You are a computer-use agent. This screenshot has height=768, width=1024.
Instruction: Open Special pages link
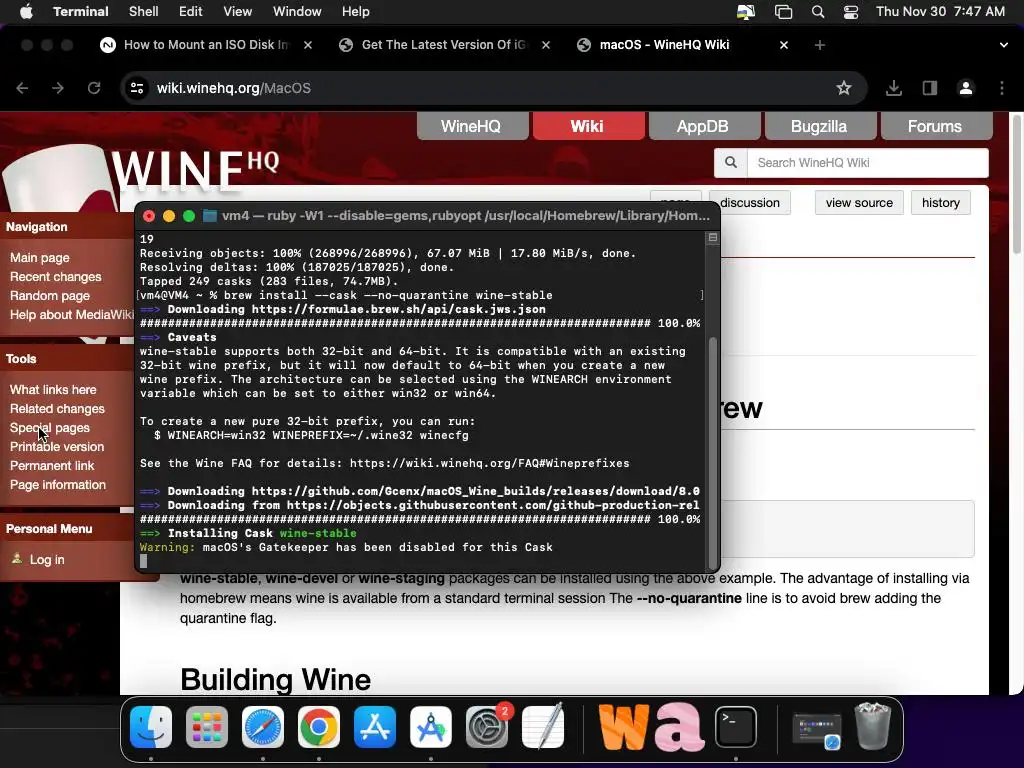click(x=50, y=428)
